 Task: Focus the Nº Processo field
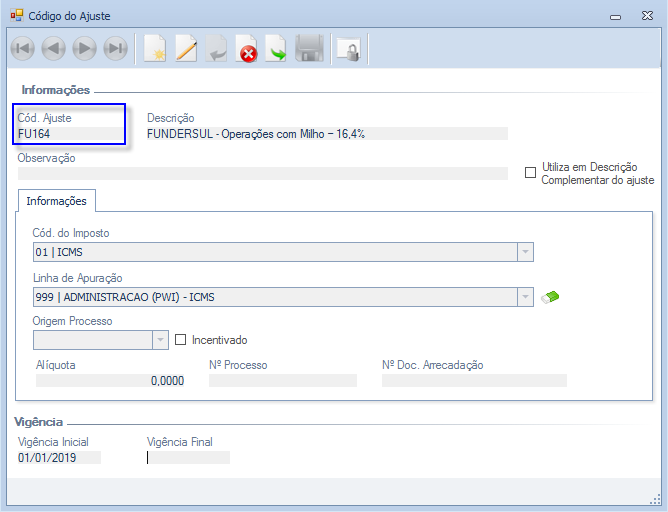283,380
